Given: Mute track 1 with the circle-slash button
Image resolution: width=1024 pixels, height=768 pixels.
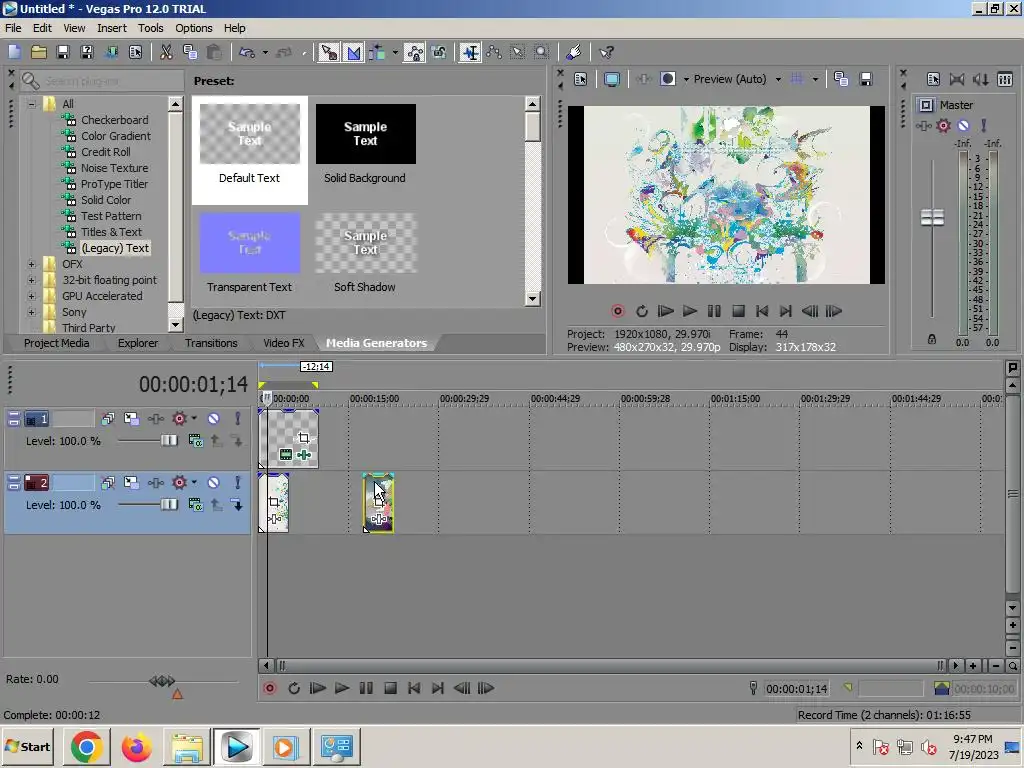Looking at the screenshot, I should [214, 419].
